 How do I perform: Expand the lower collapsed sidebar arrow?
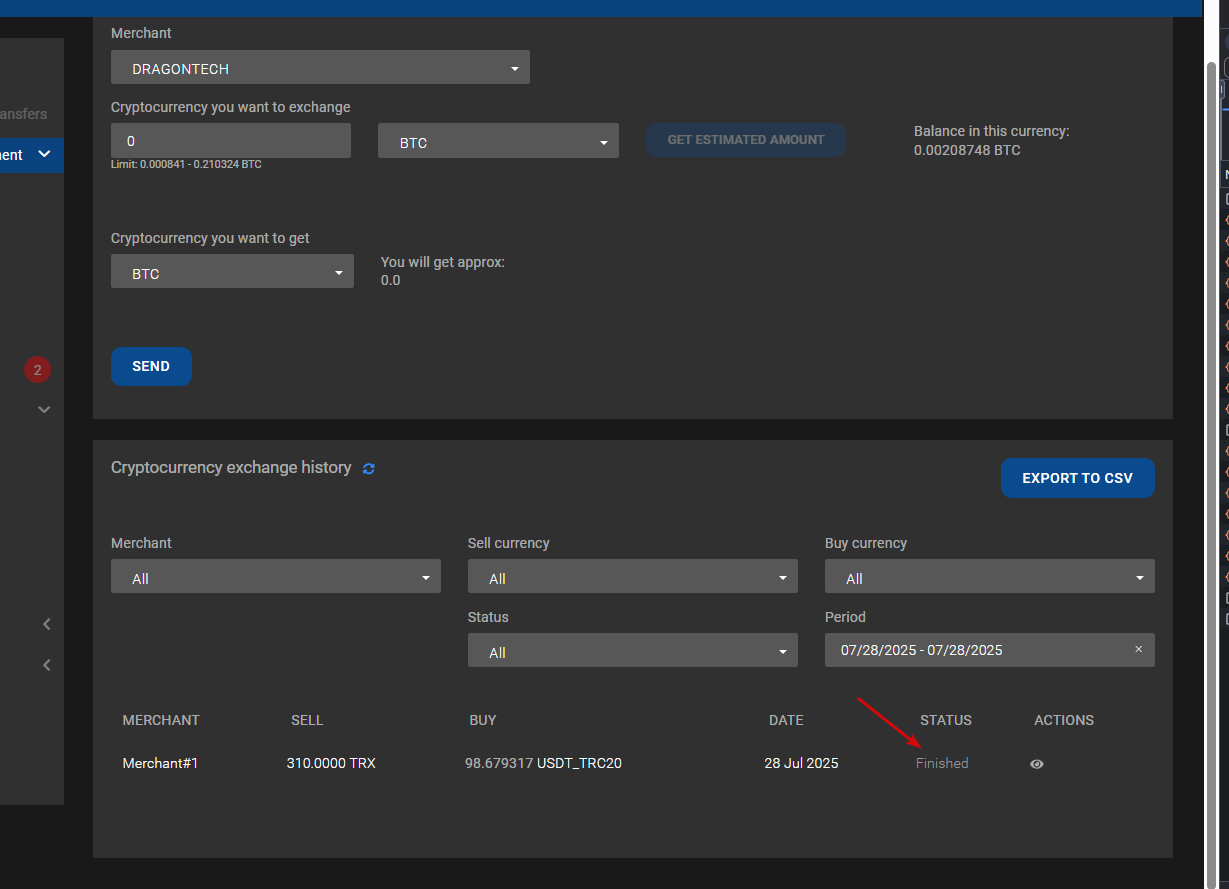(46, 665)
